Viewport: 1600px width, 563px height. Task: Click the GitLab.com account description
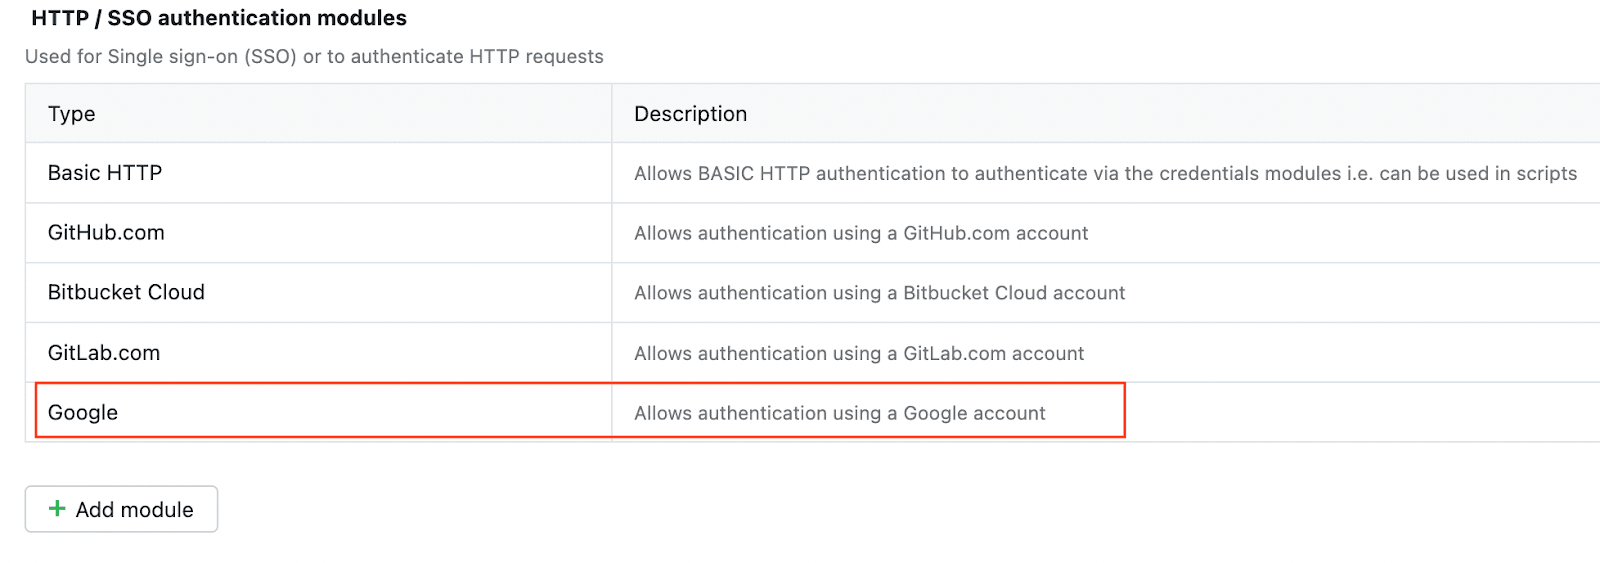(x=859, y=353)
